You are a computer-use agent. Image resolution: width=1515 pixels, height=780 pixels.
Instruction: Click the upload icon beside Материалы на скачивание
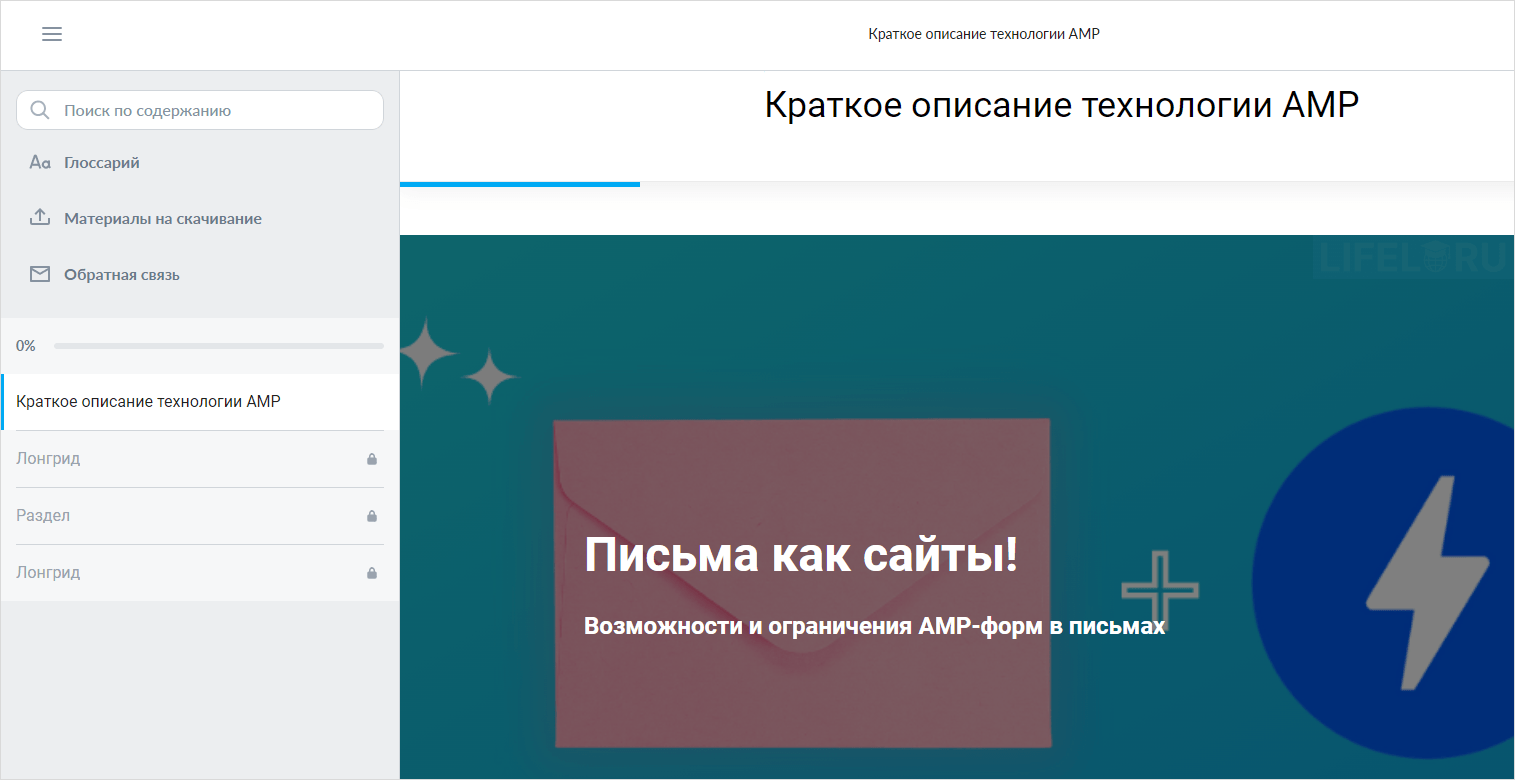point(39,217)
